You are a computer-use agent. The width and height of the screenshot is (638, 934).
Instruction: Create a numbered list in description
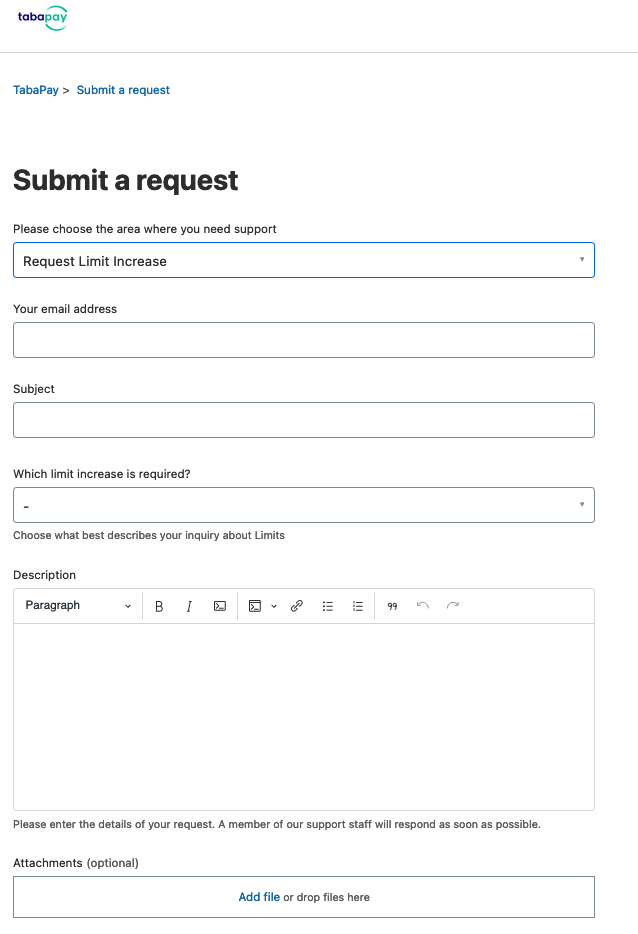click(x=357, y=606)
